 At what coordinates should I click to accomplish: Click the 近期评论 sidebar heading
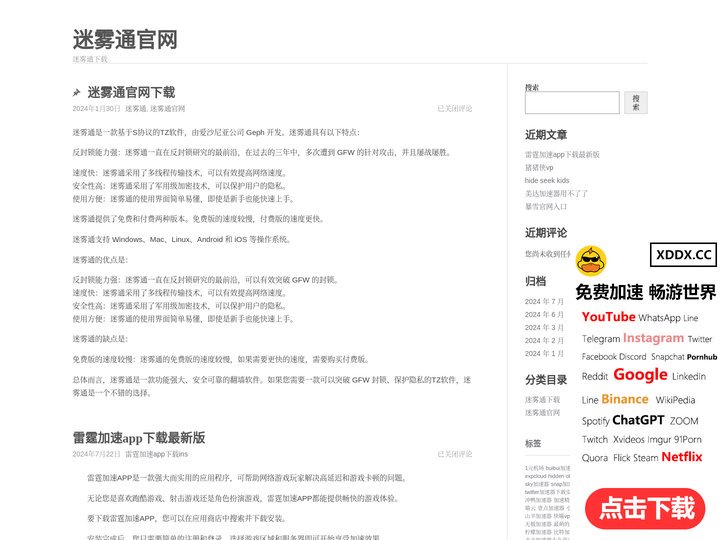tap(546, 233)
